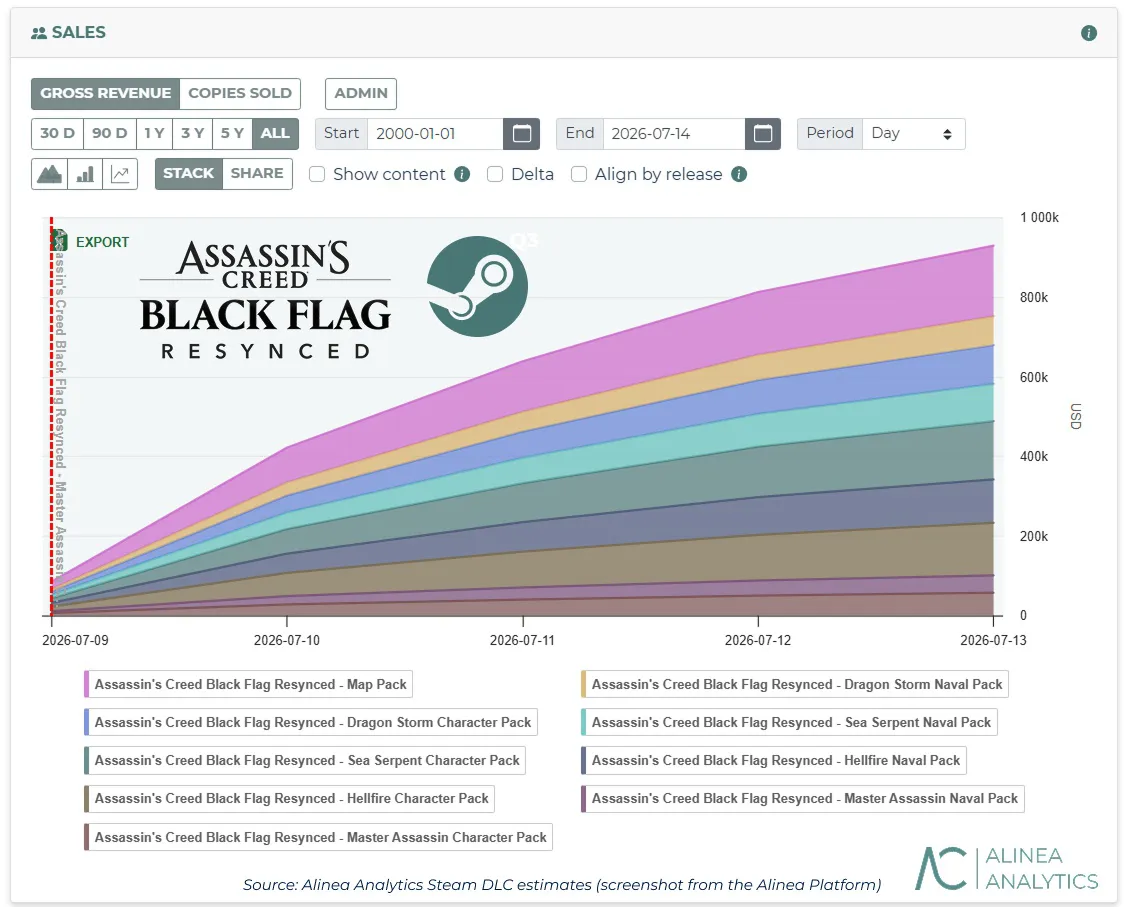The width and height of the screenshot is (1127, 907).
Task: Switch to bar chart view
Action: [x=85, y=174]
